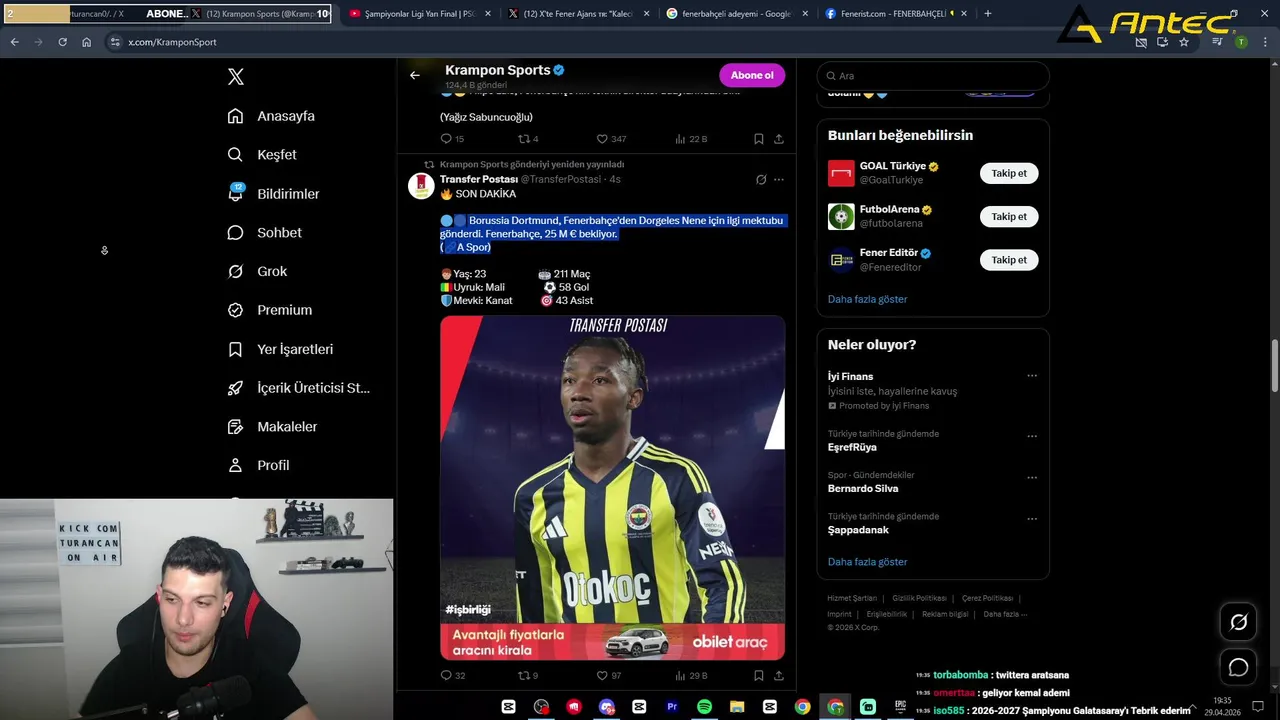Open more options for Bernardo Silva trend
1280x720 pixels.
point(1032,478)
